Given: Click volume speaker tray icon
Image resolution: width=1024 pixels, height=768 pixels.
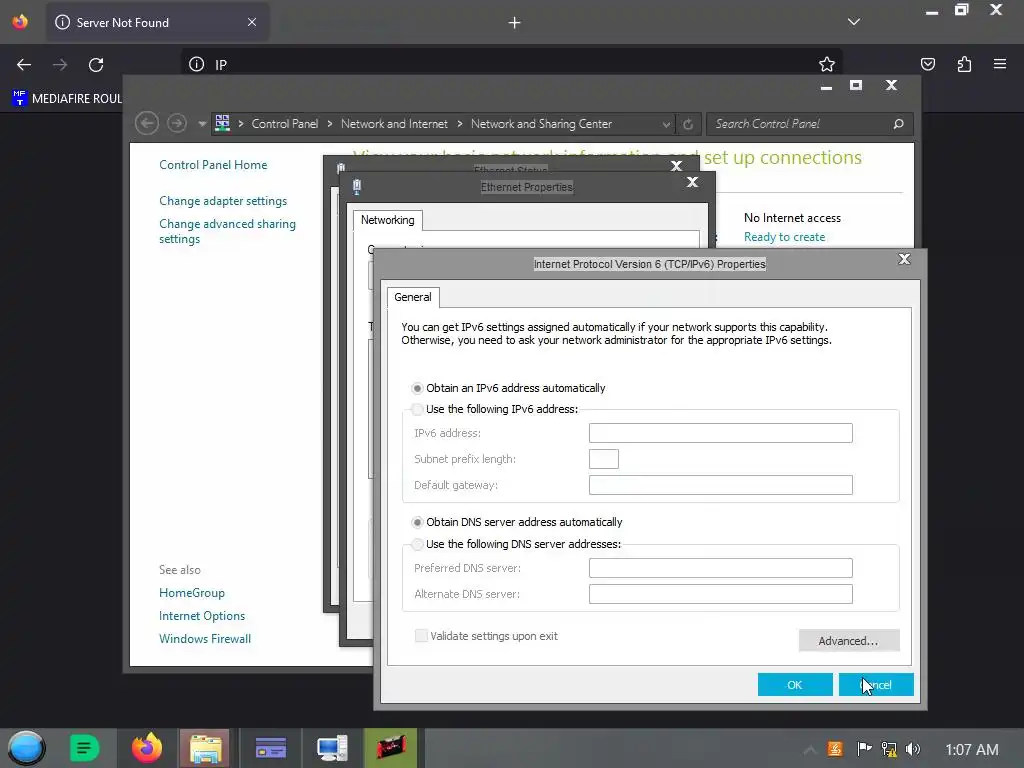Looking at the screenshot, I should [x=913, y=749].
